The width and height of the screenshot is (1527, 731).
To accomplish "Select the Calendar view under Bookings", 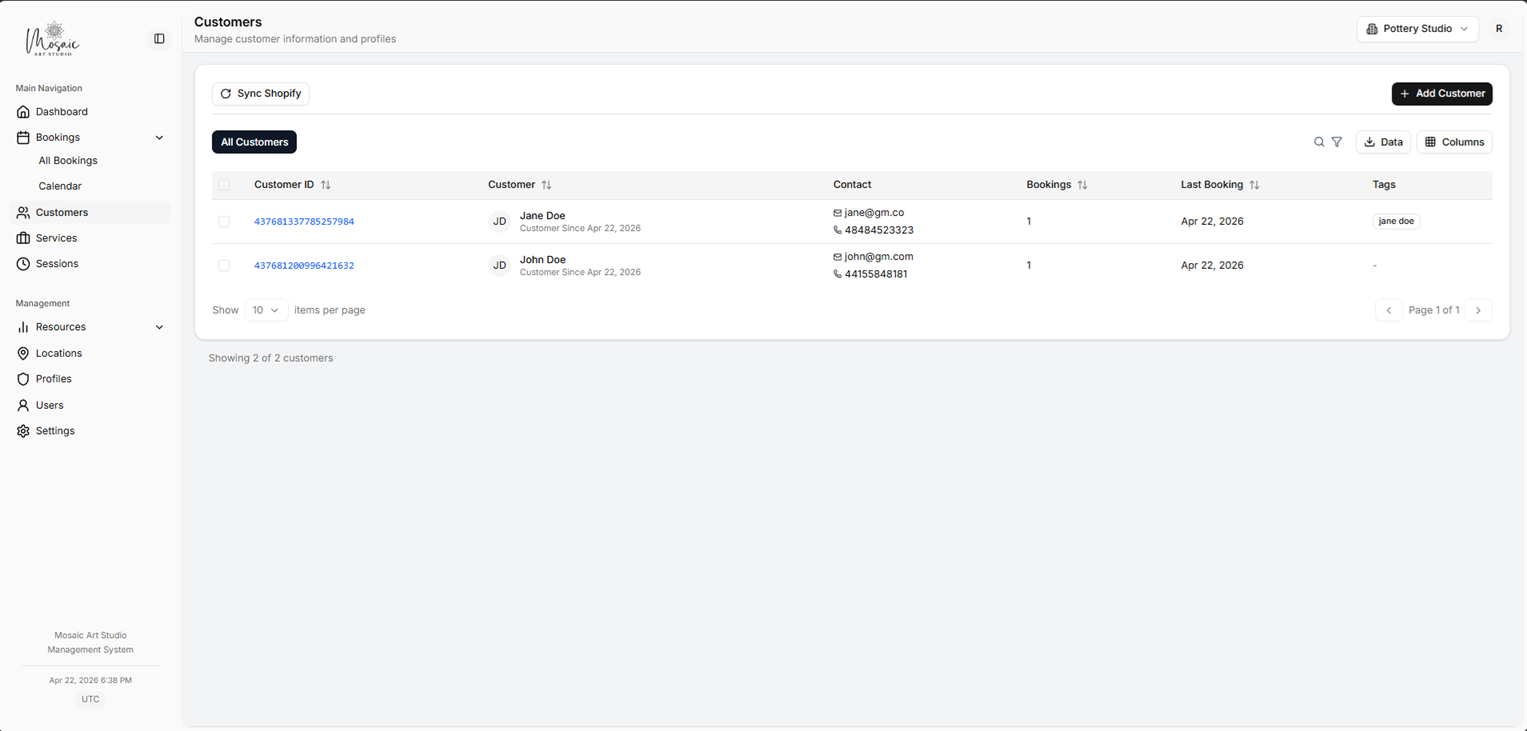I will (60, 186).
